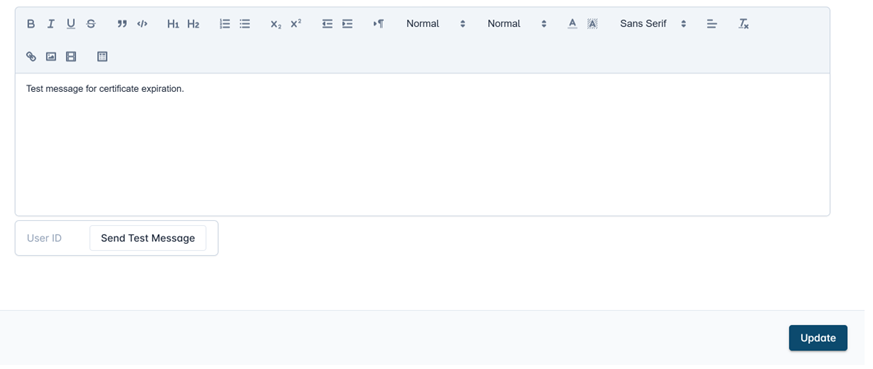Click the Send Test Message button
Viewport: 873px width, 369px height.
click(x=148, y=238)
